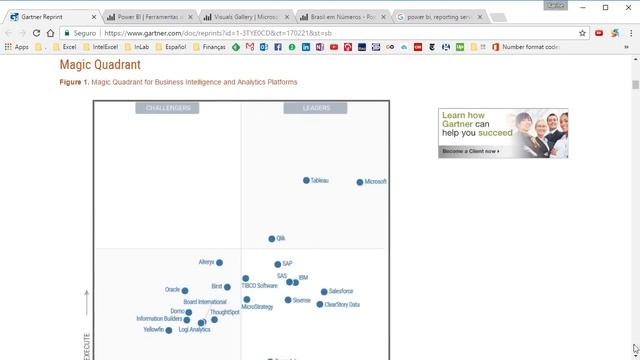Screen dimensions: 640x360
Task: Open the Finanças bookmarks folder
Action: 209,47
